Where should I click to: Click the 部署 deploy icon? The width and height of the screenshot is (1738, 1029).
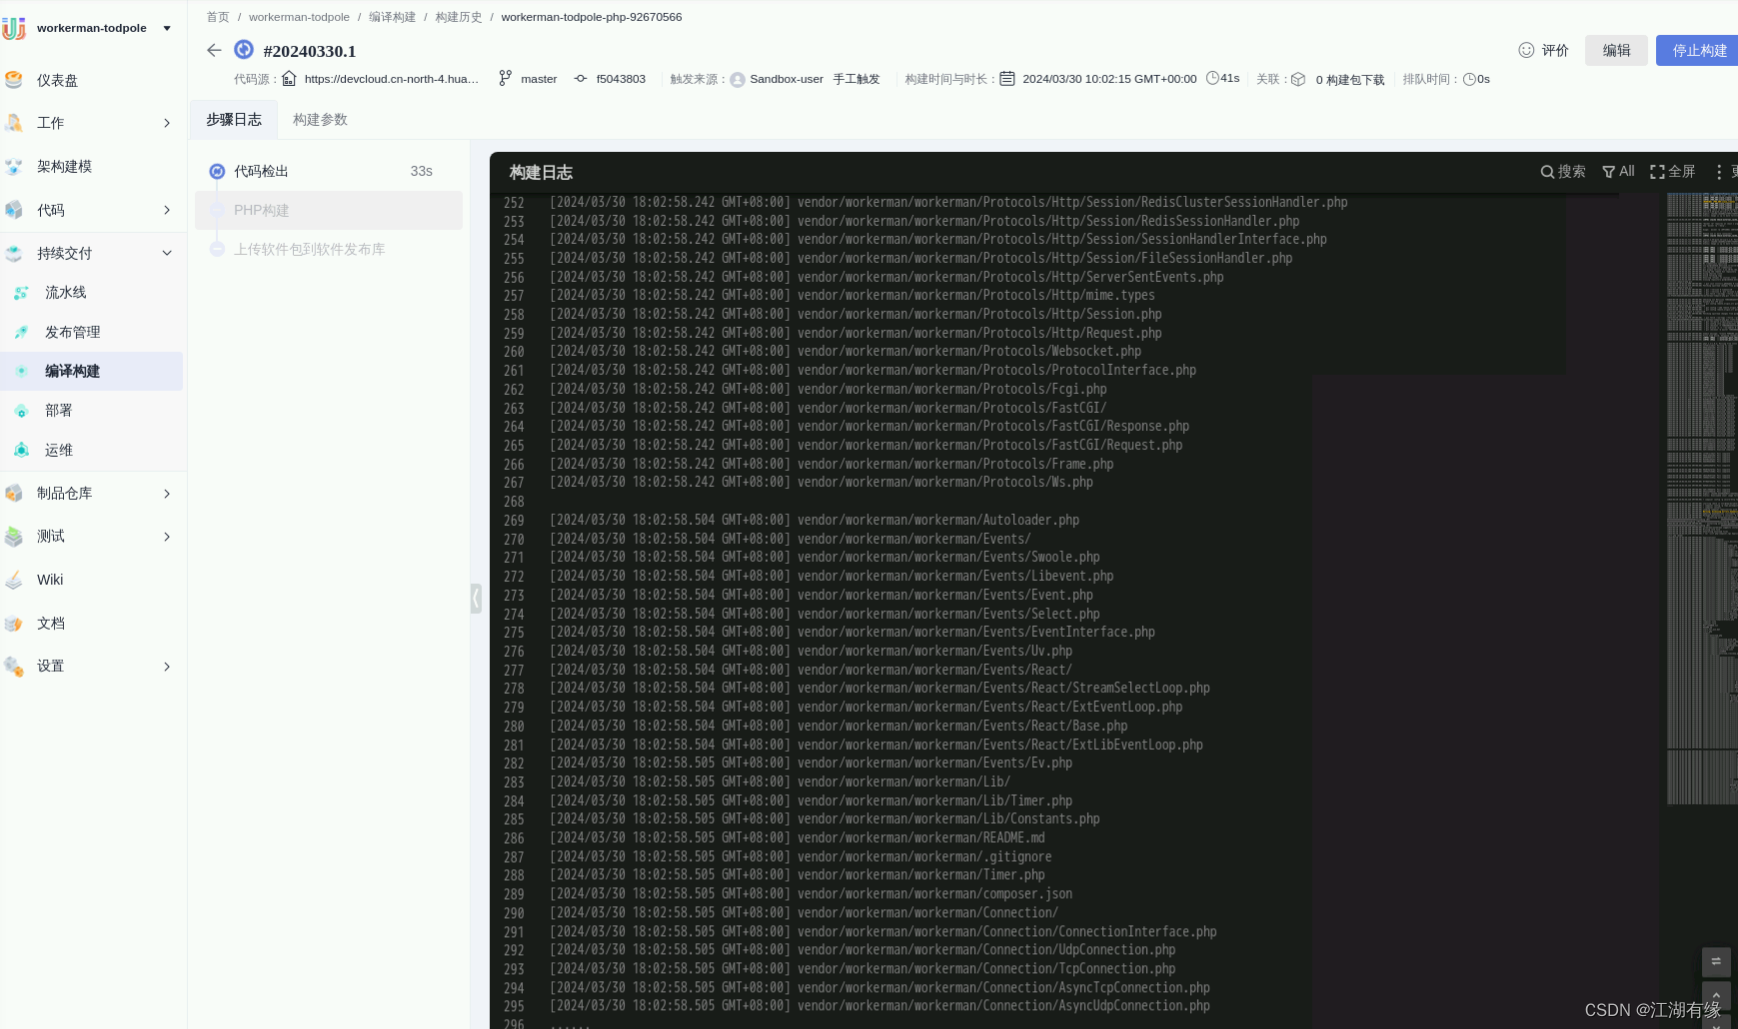tap(21, 411)
